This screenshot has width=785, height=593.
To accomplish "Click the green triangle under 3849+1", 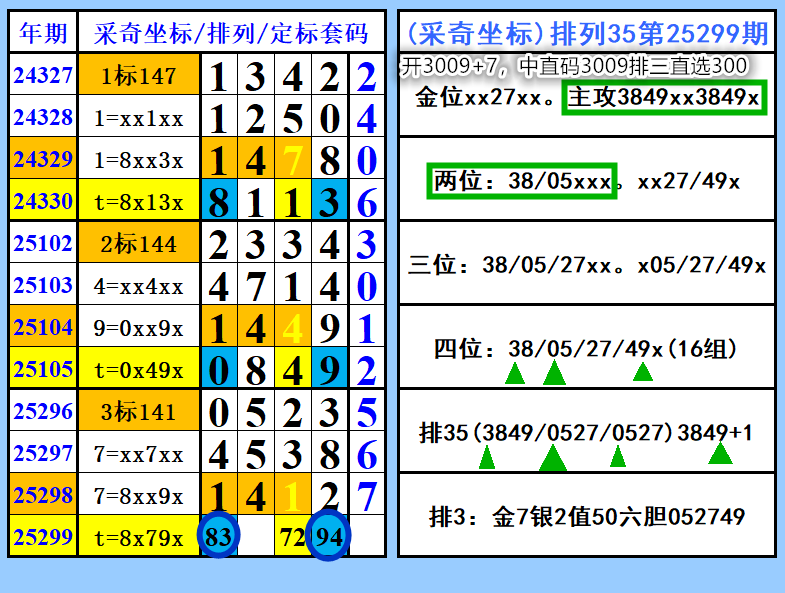I will point(720,453).
